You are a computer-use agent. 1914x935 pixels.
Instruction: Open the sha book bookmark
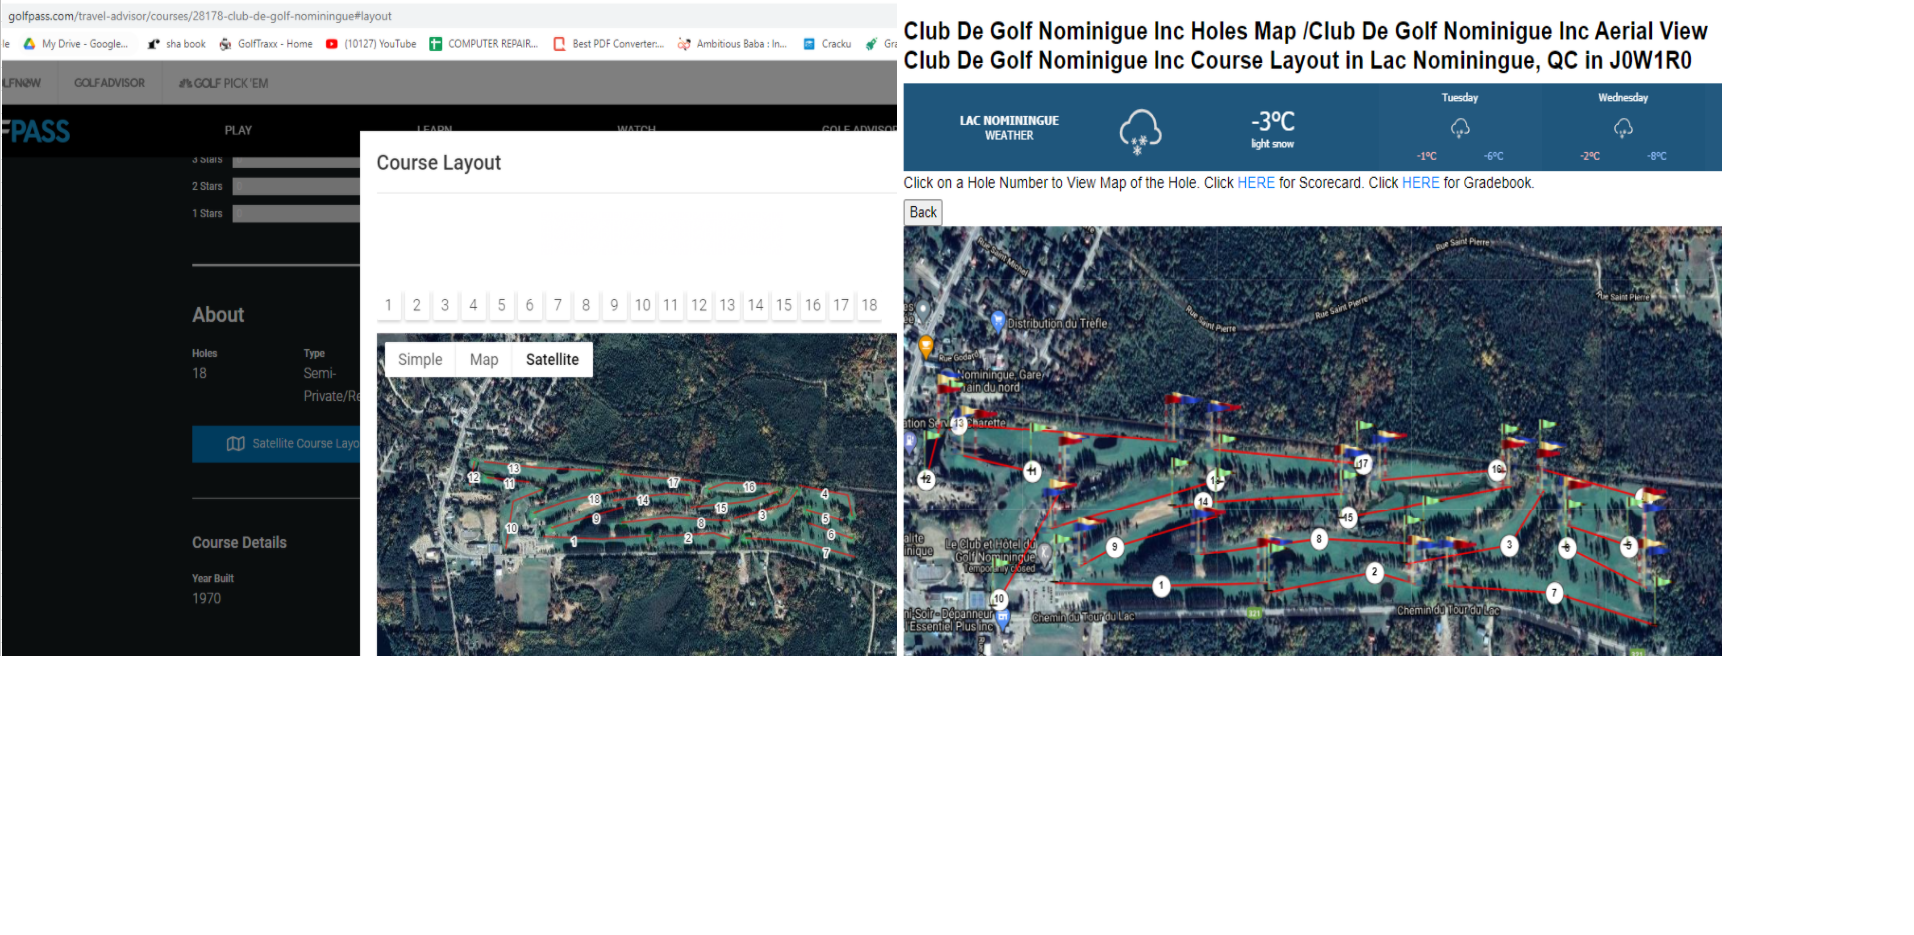177,44
